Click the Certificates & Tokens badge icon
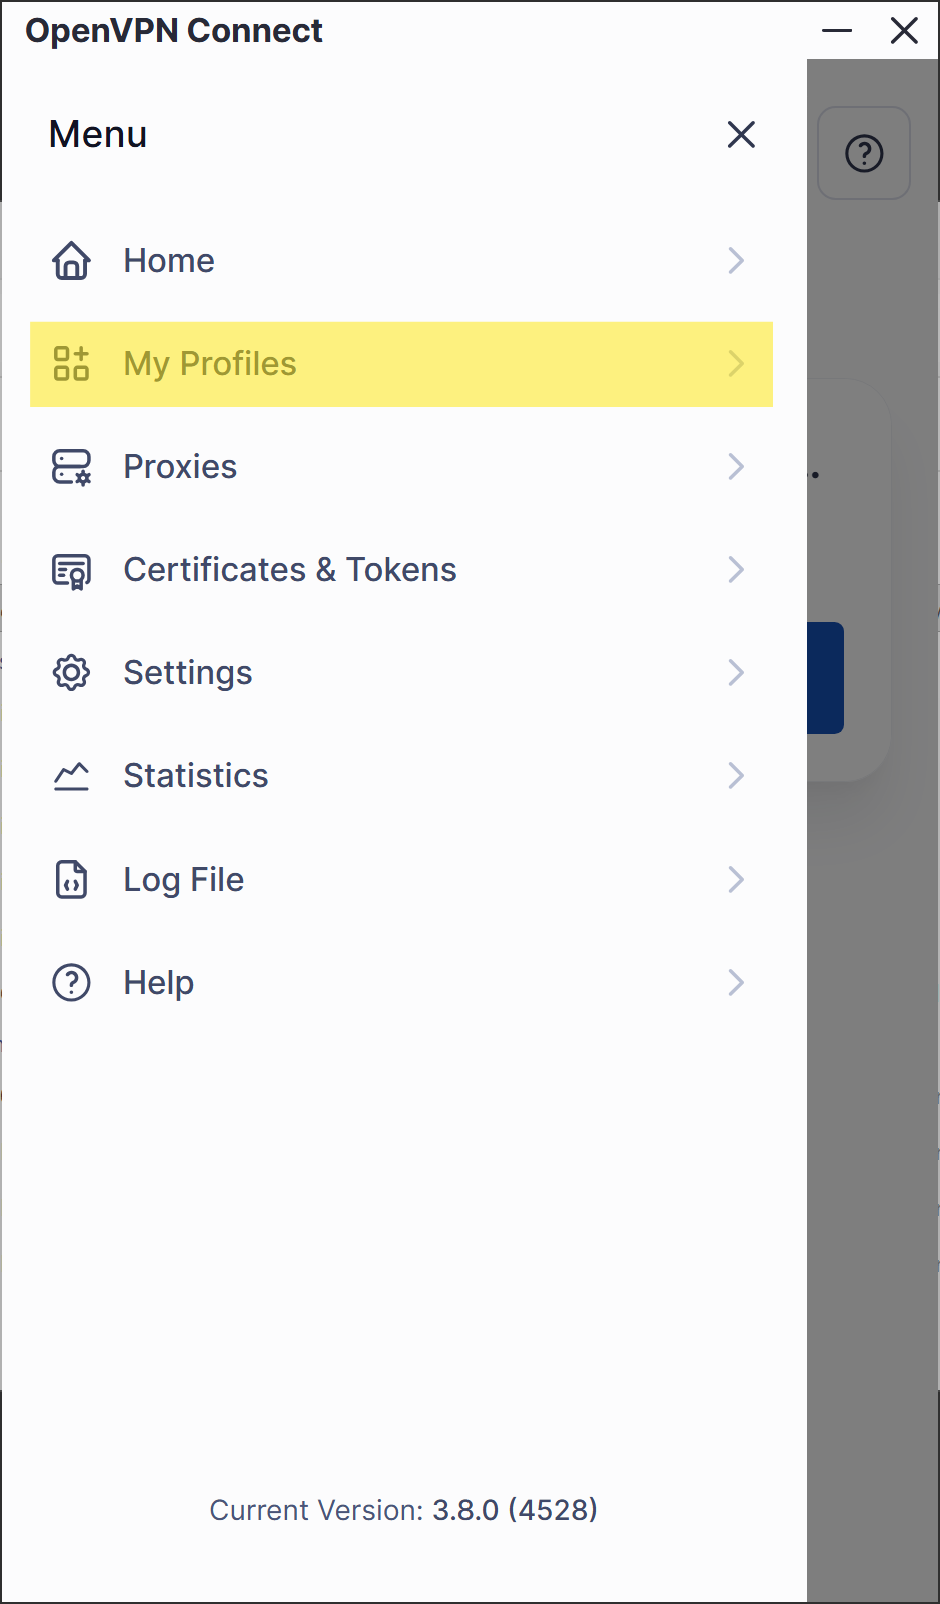 (71, 570)
